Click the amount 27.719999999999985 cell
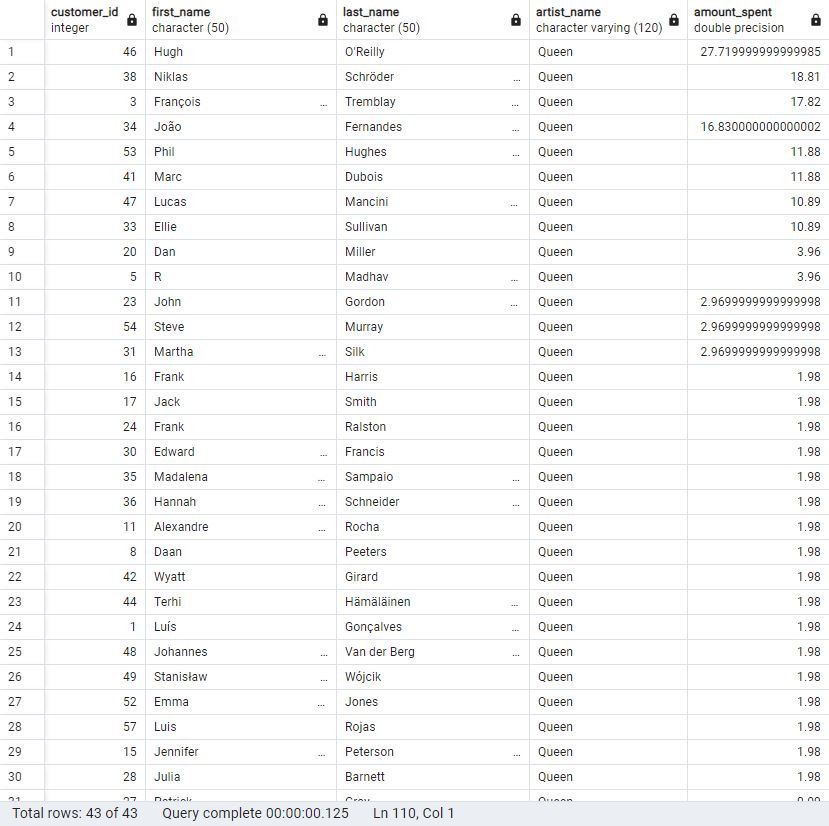The height and width of the screenshot is (826, 829). pyautogui.click(x=758, y=52)
